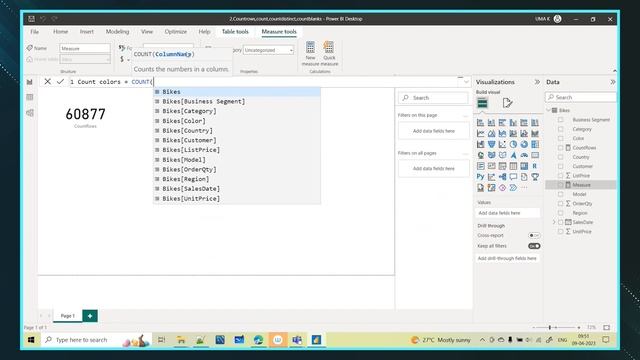Toggle the Keep all filters switch
This screenshot has width=640, height=360.
534,246
